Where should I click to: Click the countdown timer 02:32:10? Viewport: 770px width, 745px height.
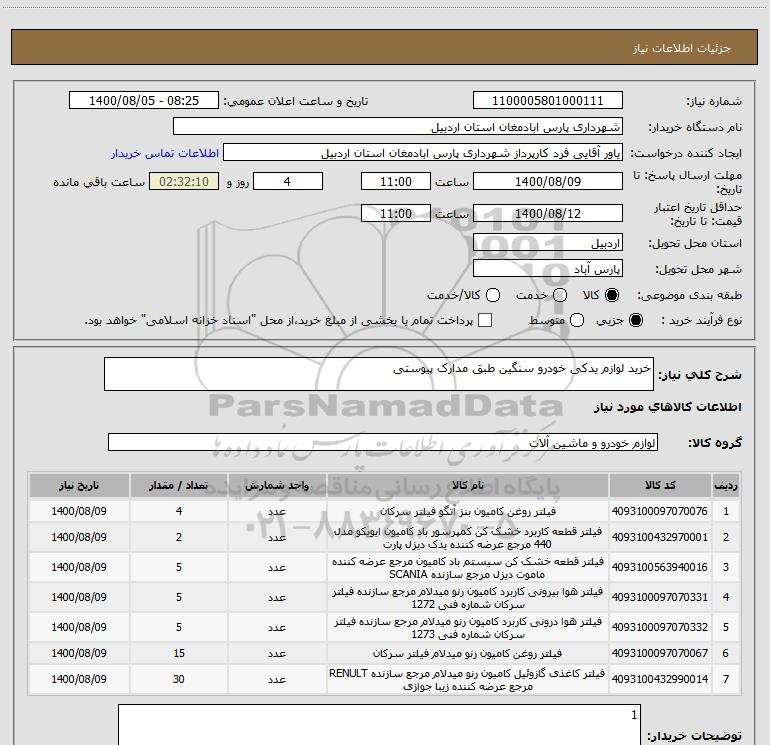pos(184,181)
